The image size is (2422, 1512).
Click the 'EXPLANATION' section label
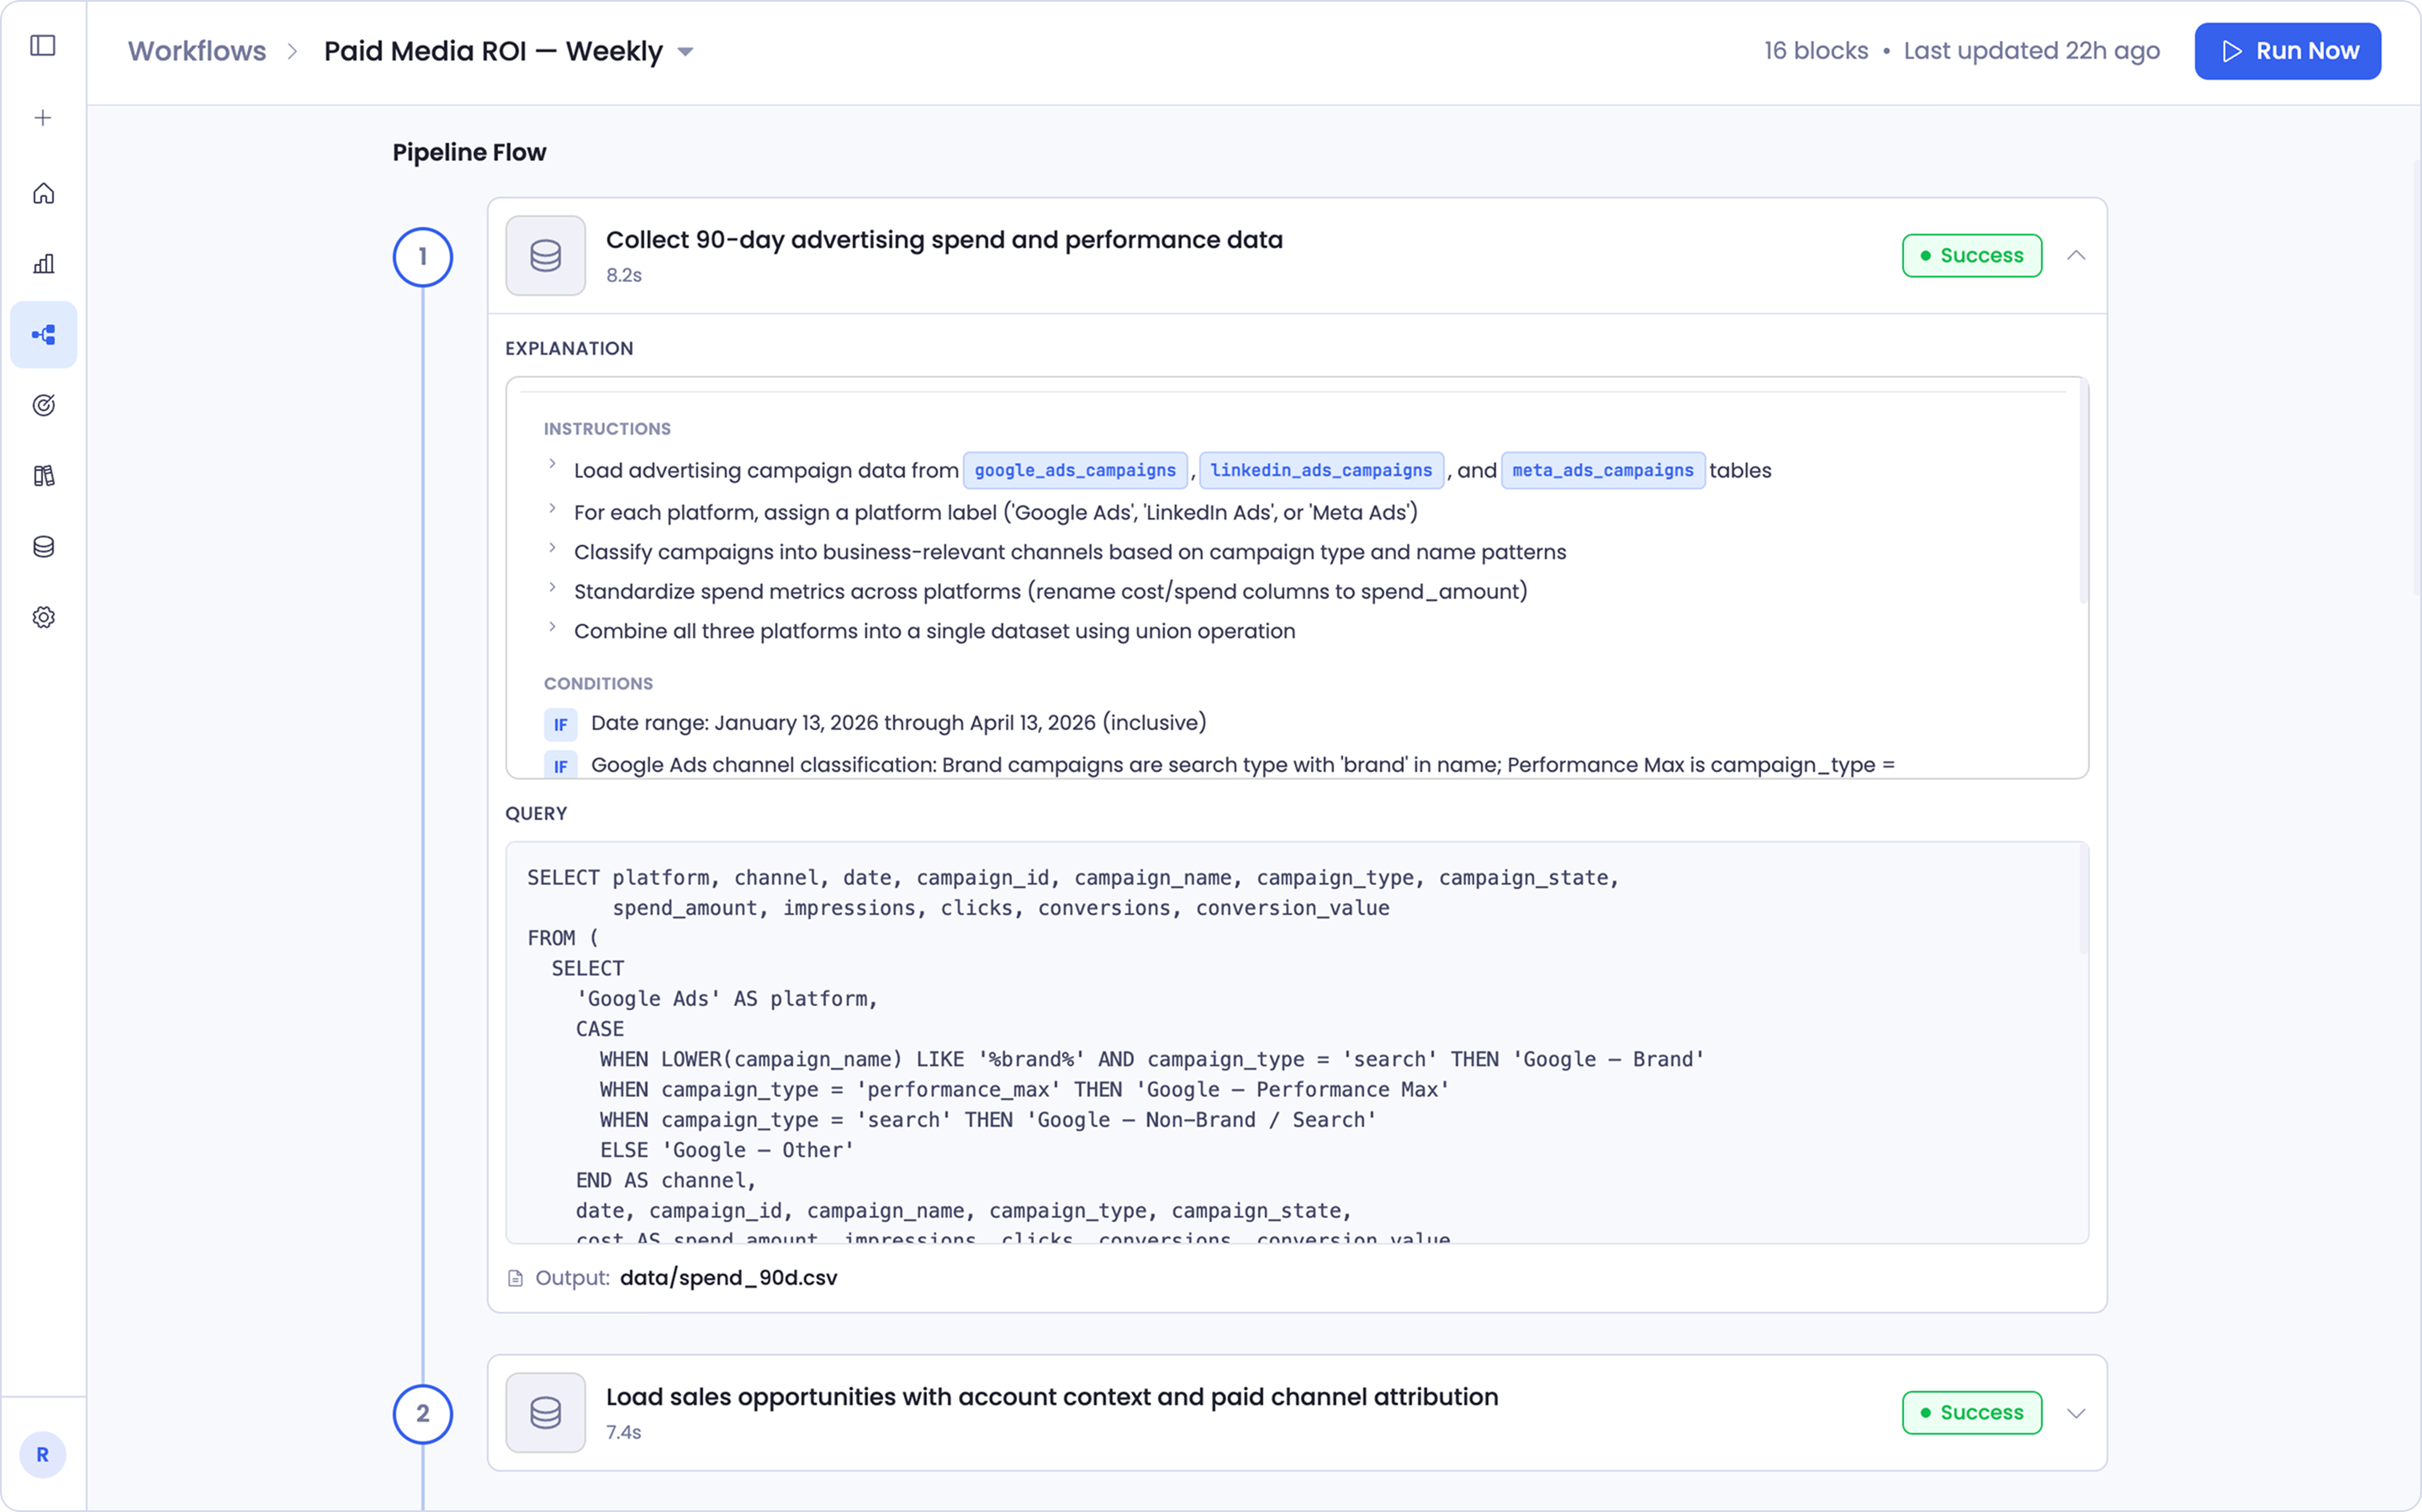[569, 349]
